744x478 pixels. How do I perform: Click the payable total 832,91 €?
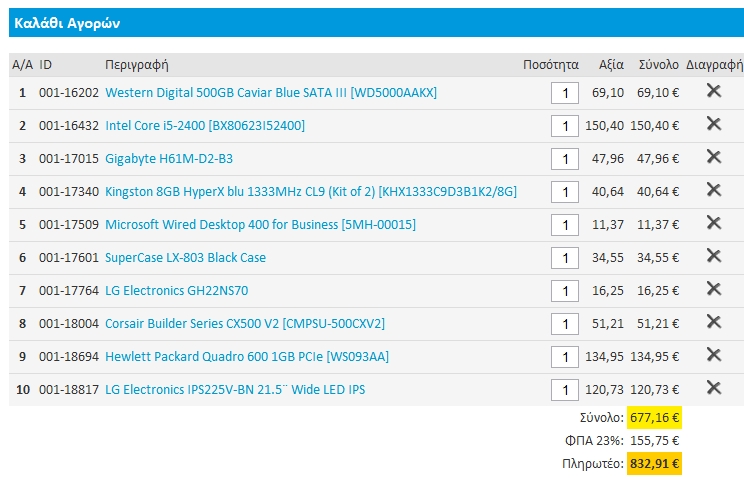pos(654,463)
